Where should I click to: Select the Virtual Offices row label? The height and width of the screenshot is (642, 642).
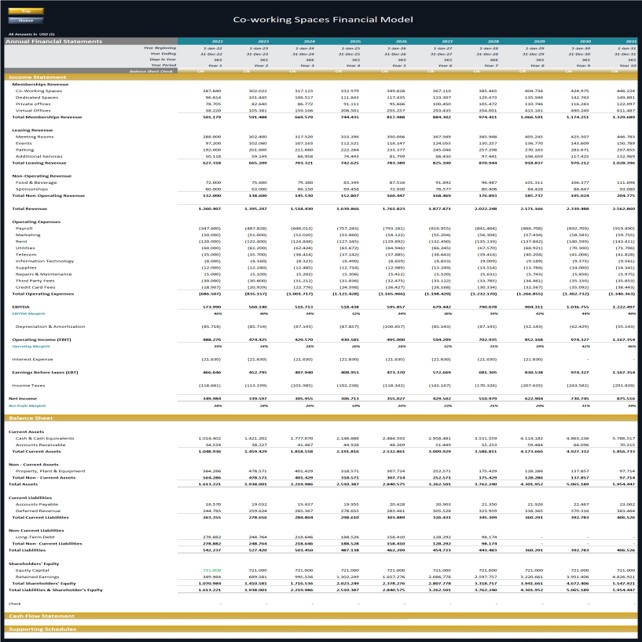coord(33,111)
